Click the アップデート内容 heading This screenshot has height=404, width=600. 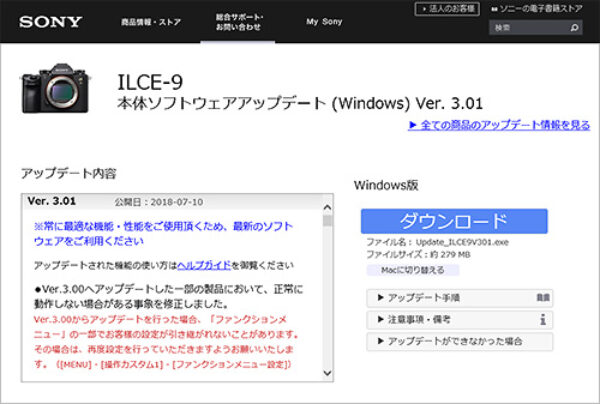68,173
